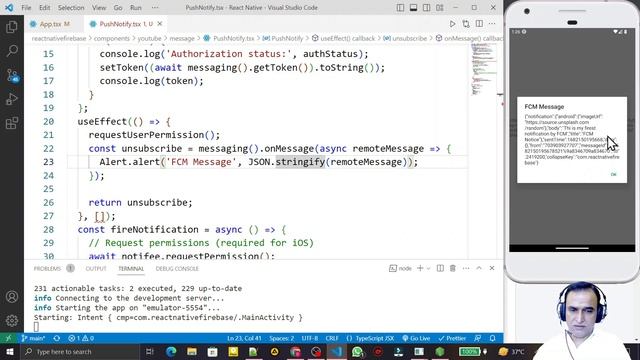
Task: Kill terminal with trash icon
Action: (453, 268)
